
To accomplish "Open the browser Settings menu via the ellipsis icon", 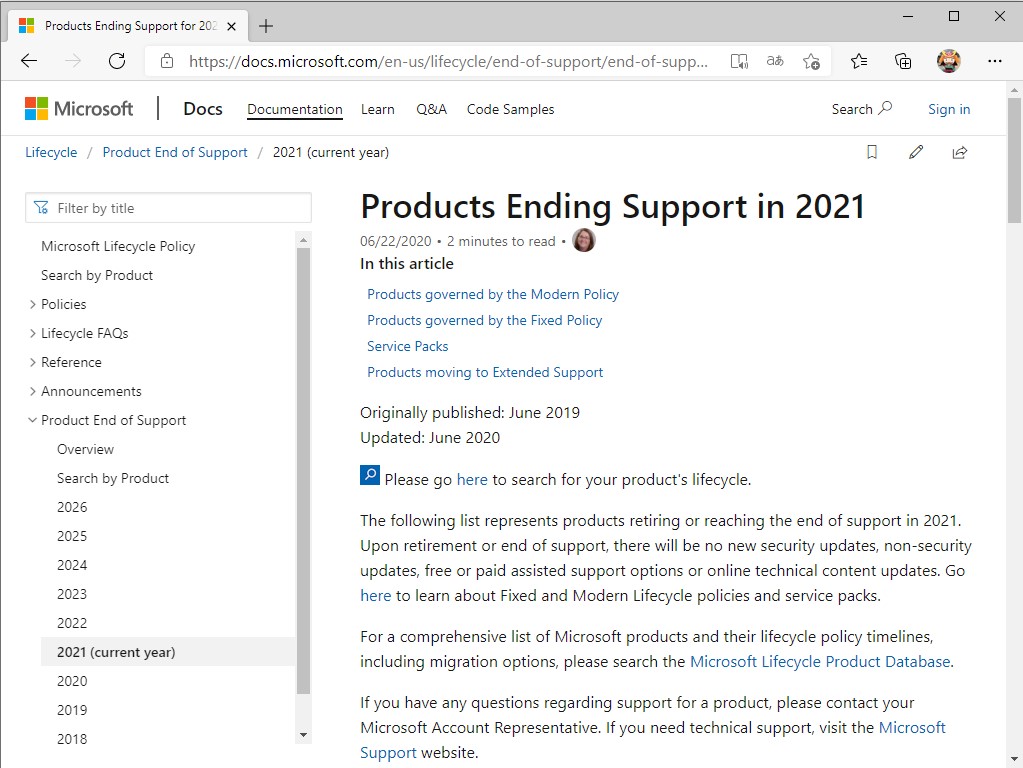I will point(996,61).
